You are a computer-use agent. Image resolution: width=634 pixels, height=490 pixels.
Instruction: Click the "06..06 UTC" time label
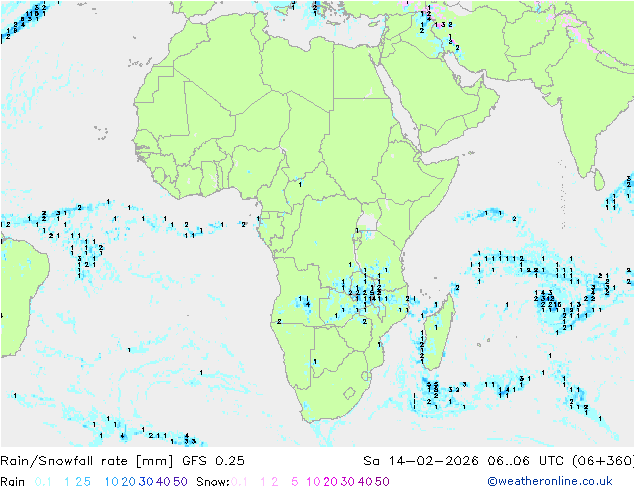point(525,461)
